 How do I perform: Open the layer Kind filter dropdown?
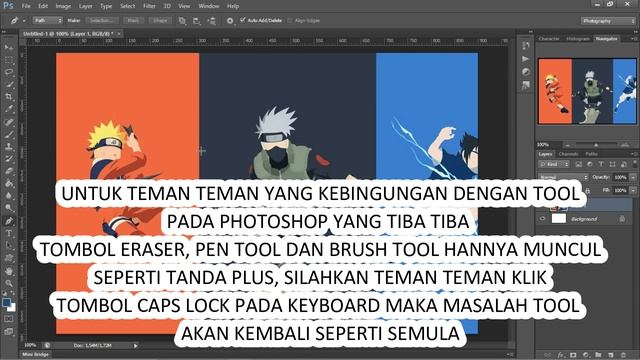(x=554, y=164)
